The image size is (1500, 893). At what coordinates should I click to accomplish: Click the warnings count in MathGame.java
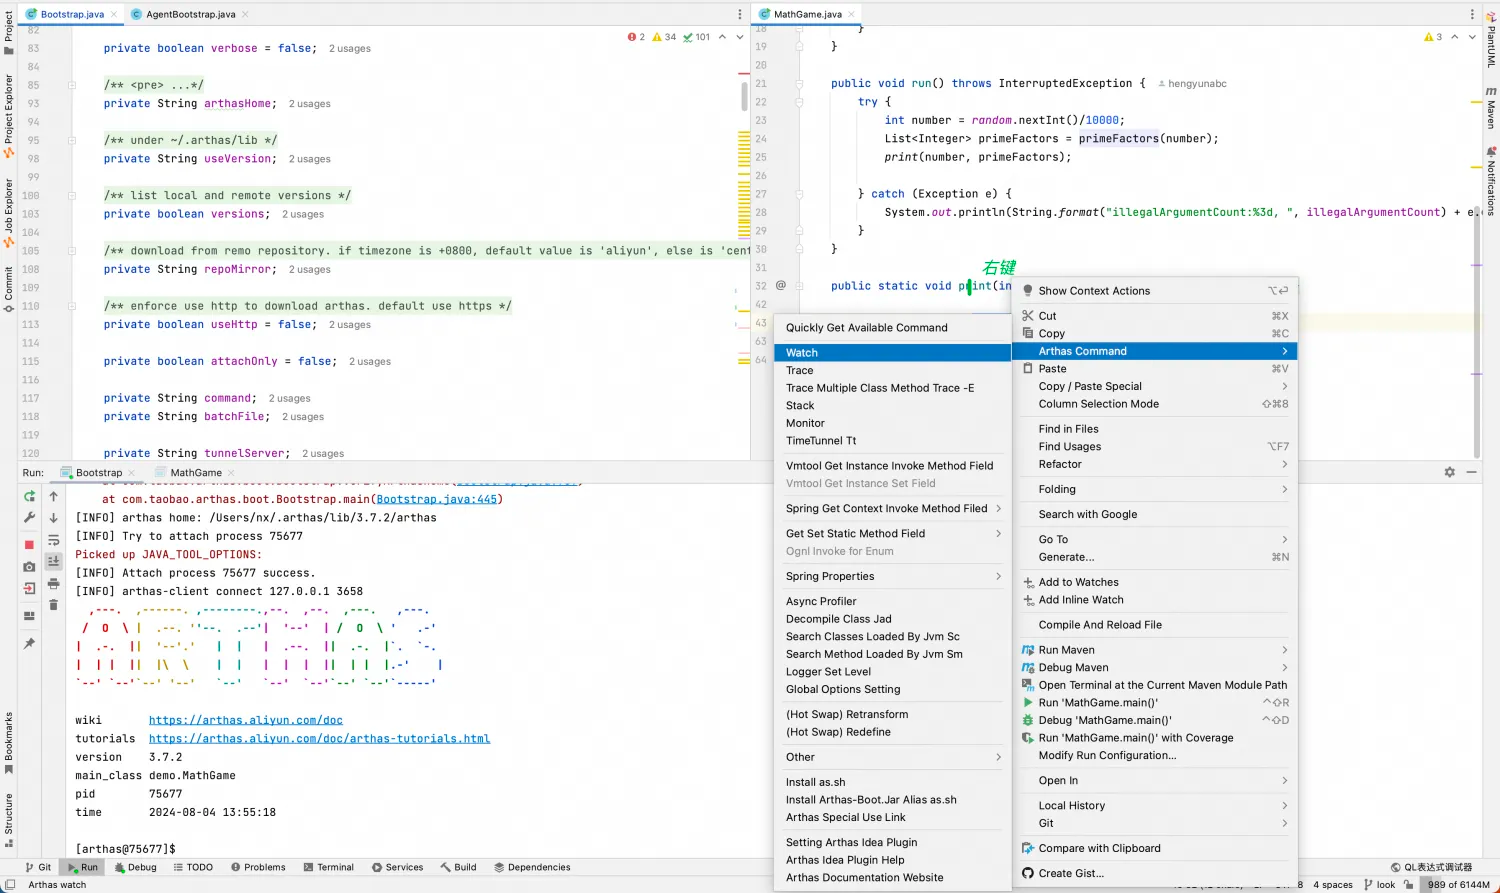point(1433,37)
